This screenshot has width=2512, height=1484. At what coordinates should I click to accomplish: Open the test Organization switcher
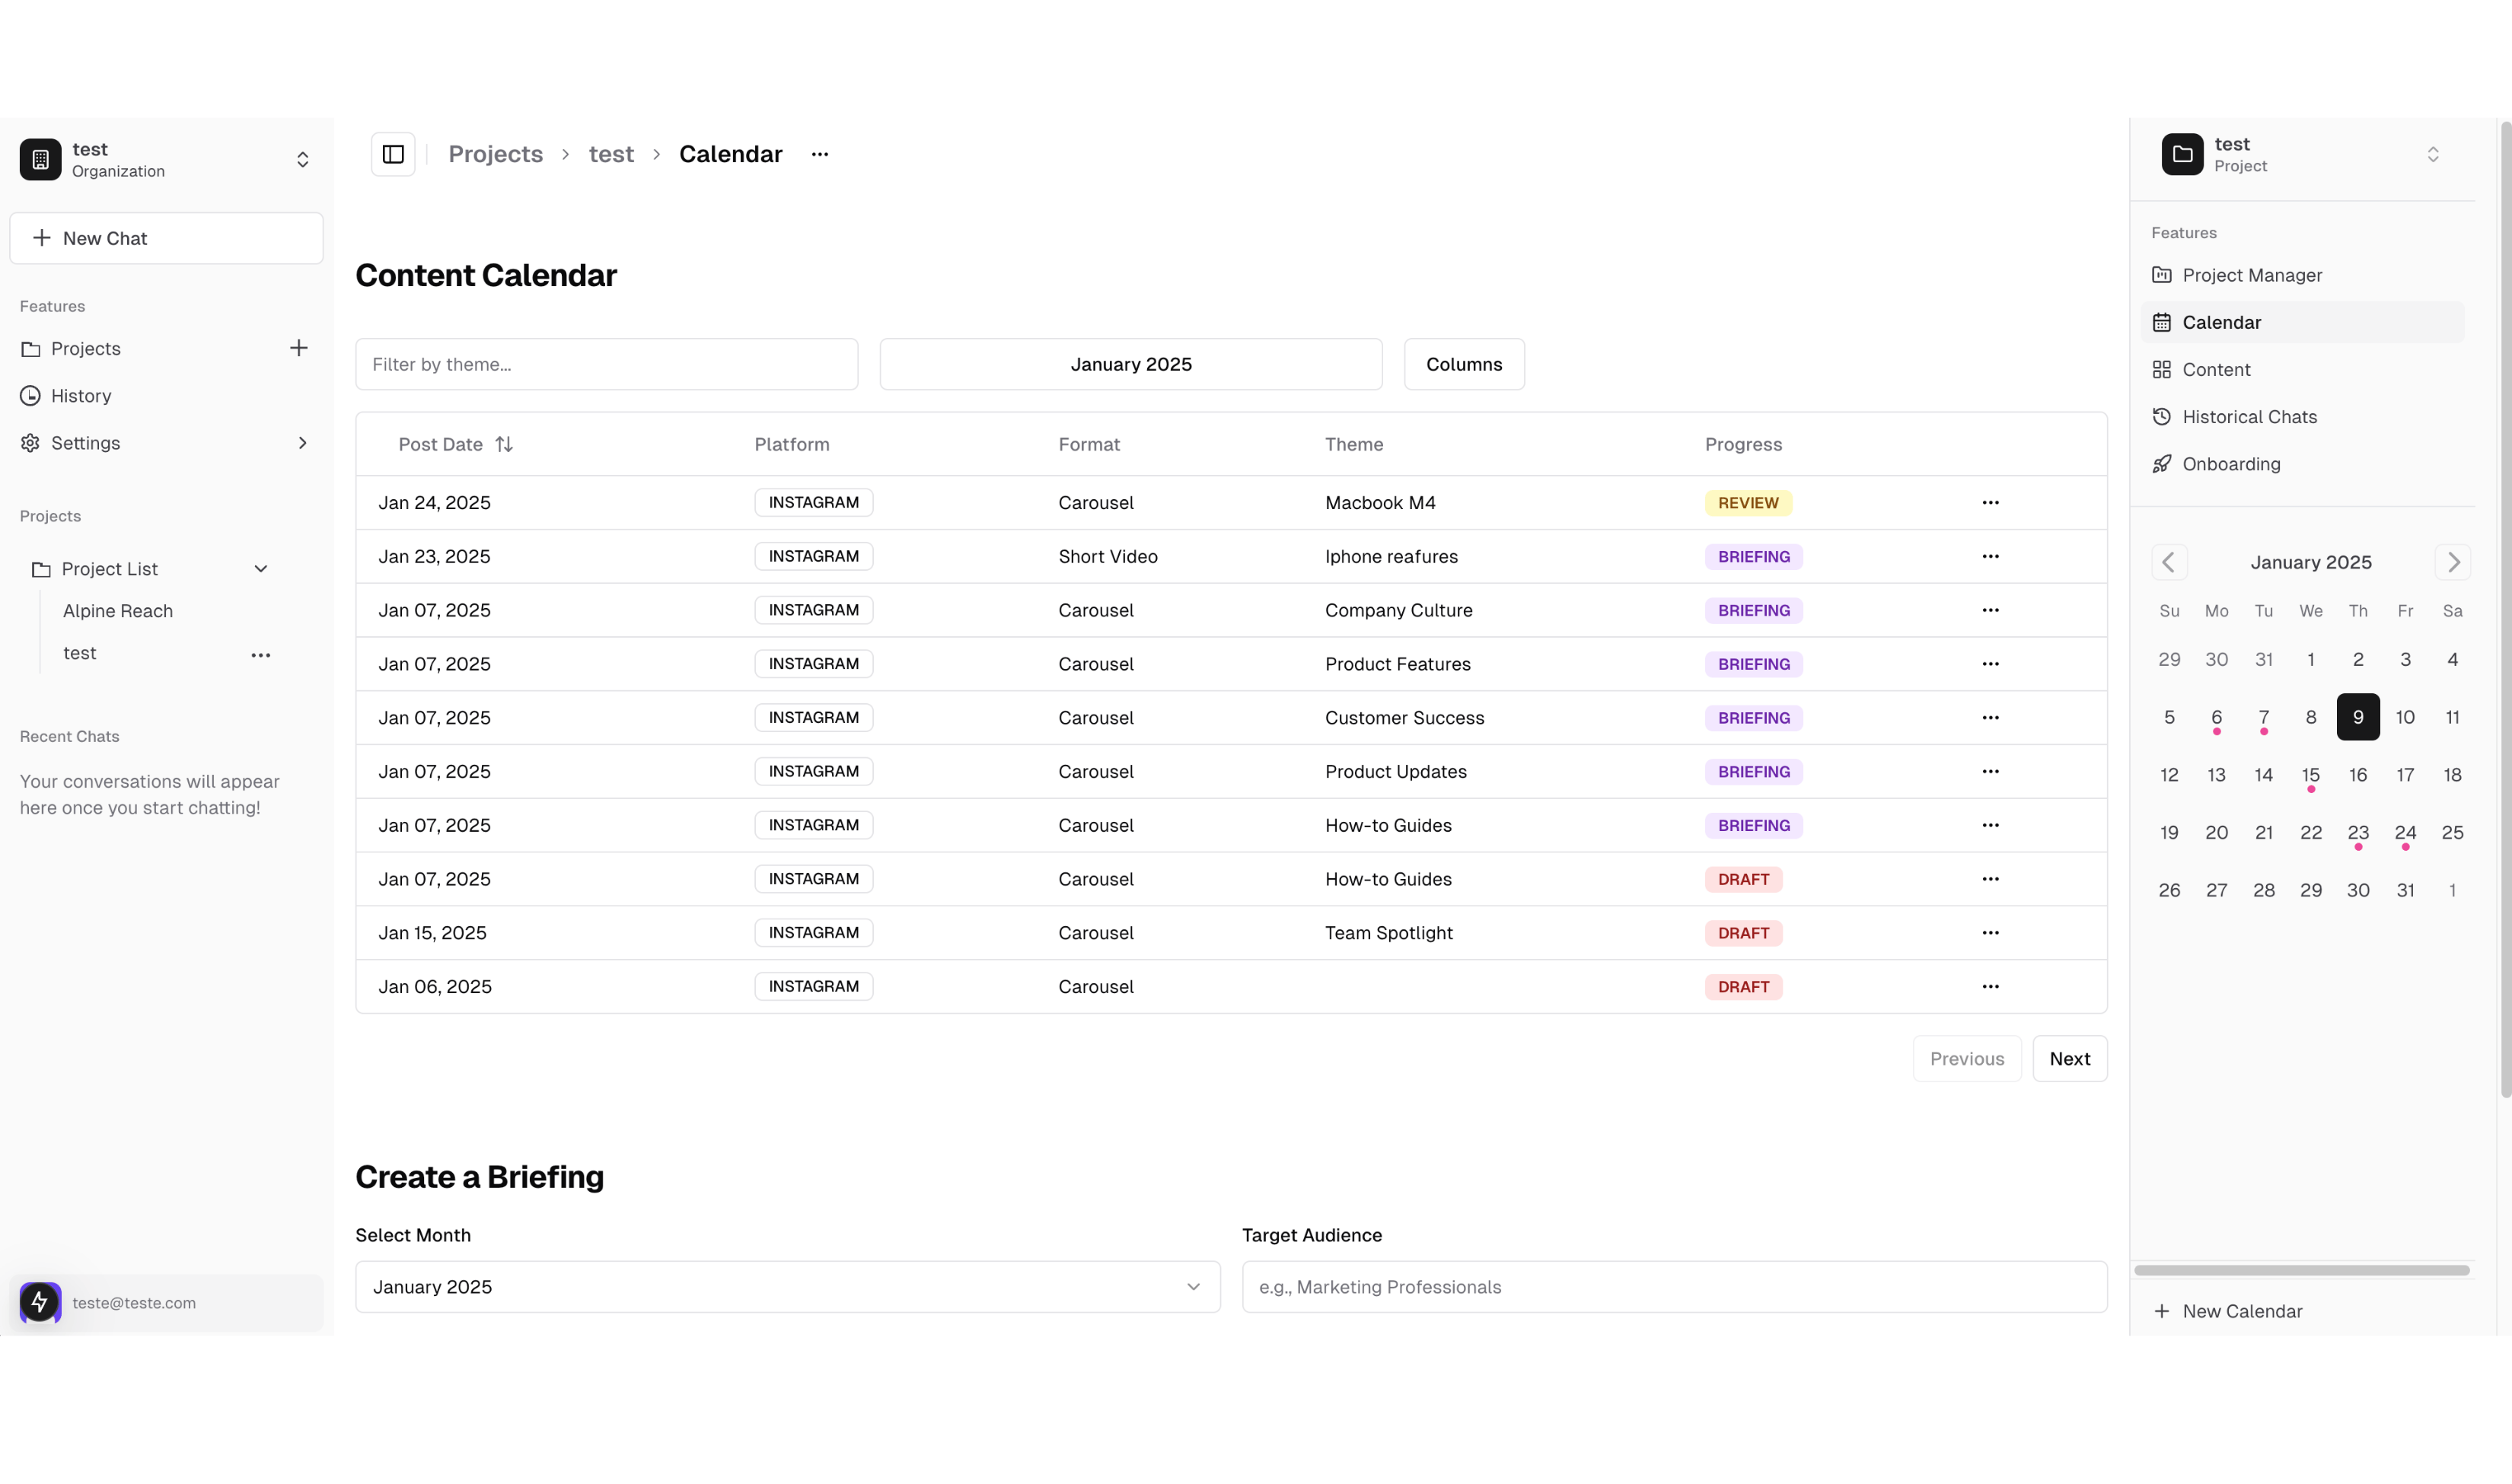coord(302,160)
